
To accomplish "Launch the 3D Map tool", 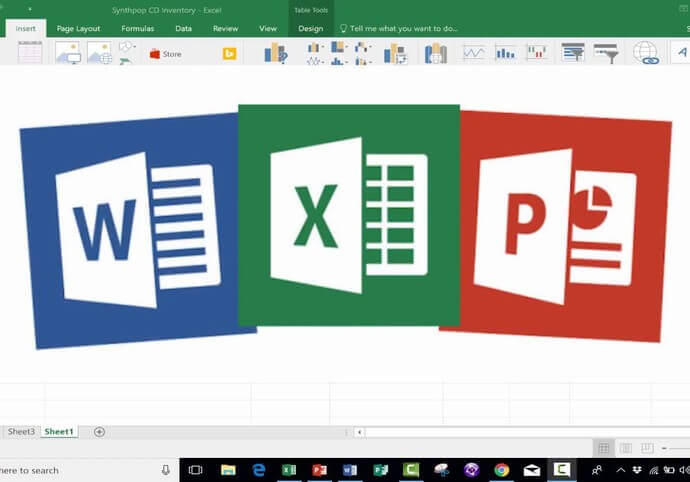I will pos(436,53).
